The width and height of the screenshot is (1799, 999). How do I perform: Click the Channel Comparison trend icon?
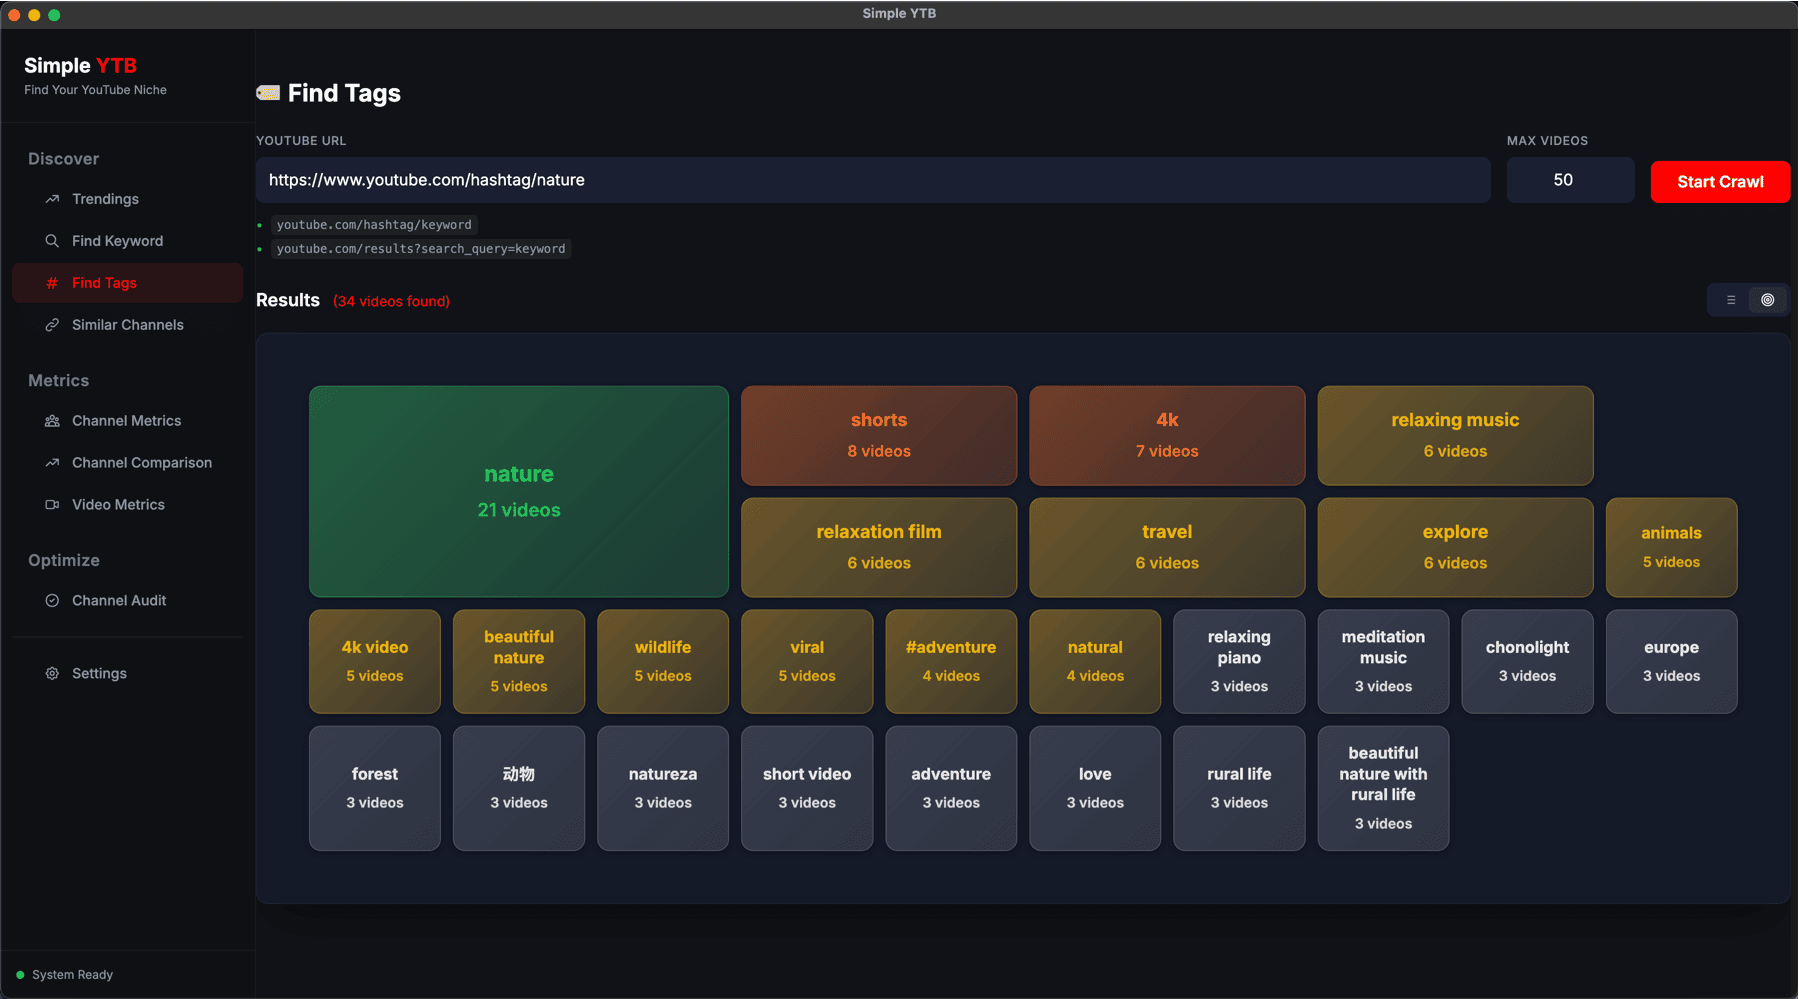(x=52, y=463)
